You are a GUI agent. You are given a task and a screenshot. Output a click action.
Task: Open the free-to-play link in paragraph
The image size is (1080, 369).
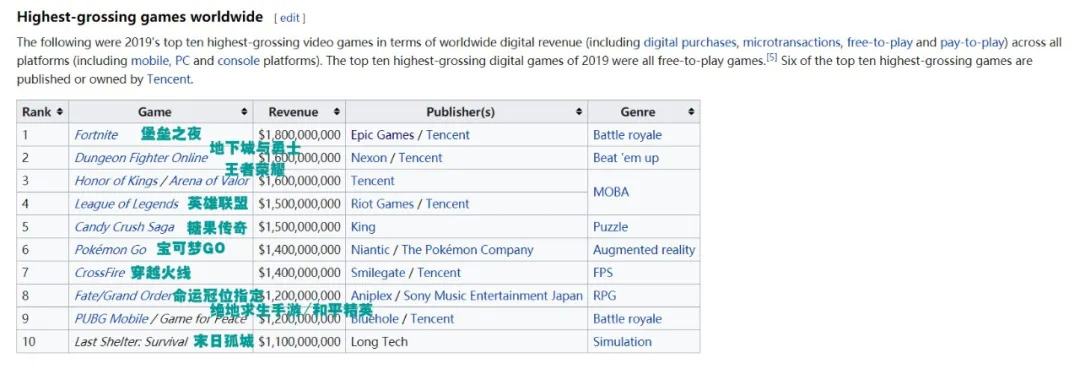[x=880, y=42]
